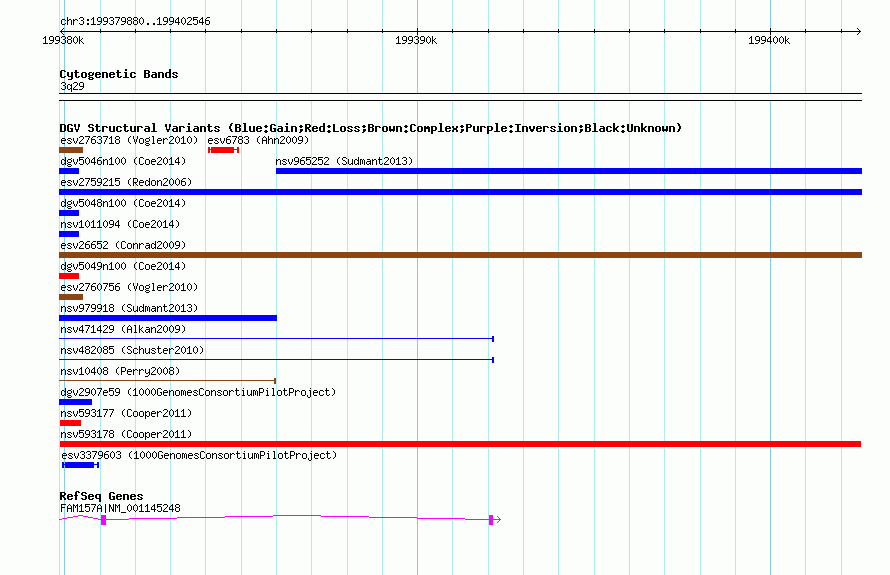The height and width of the screenshot is (575, 890).
Task: Open the nsv10408 (Perry2008) label
Action: (120, 371)
